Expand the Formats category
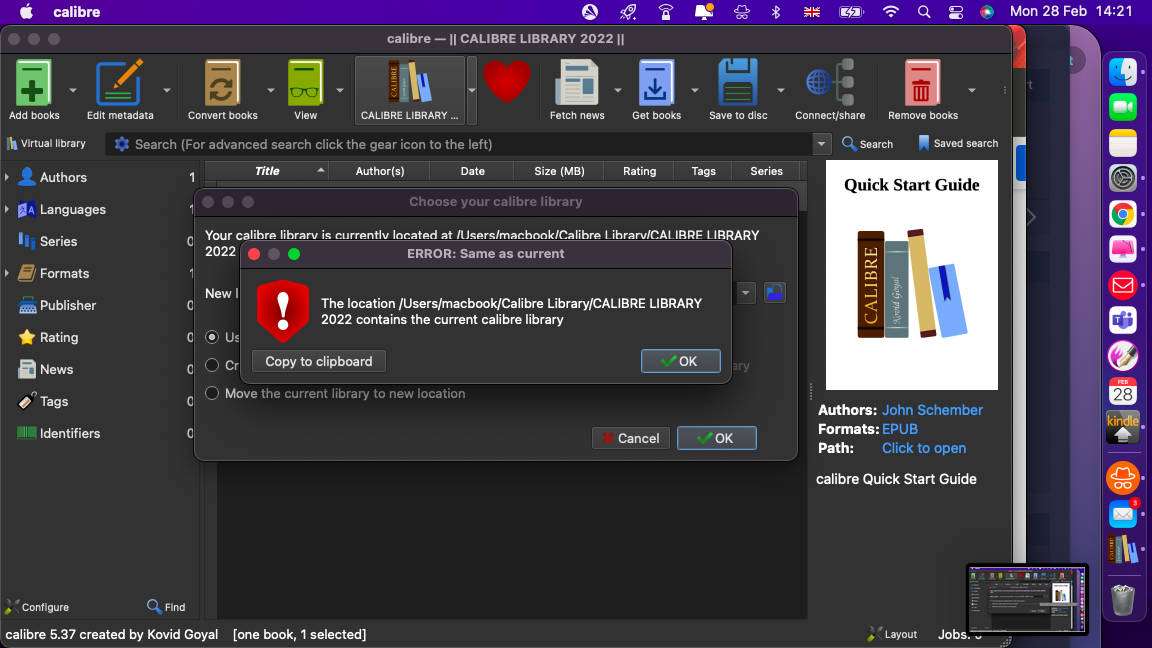 coord(7,273)
